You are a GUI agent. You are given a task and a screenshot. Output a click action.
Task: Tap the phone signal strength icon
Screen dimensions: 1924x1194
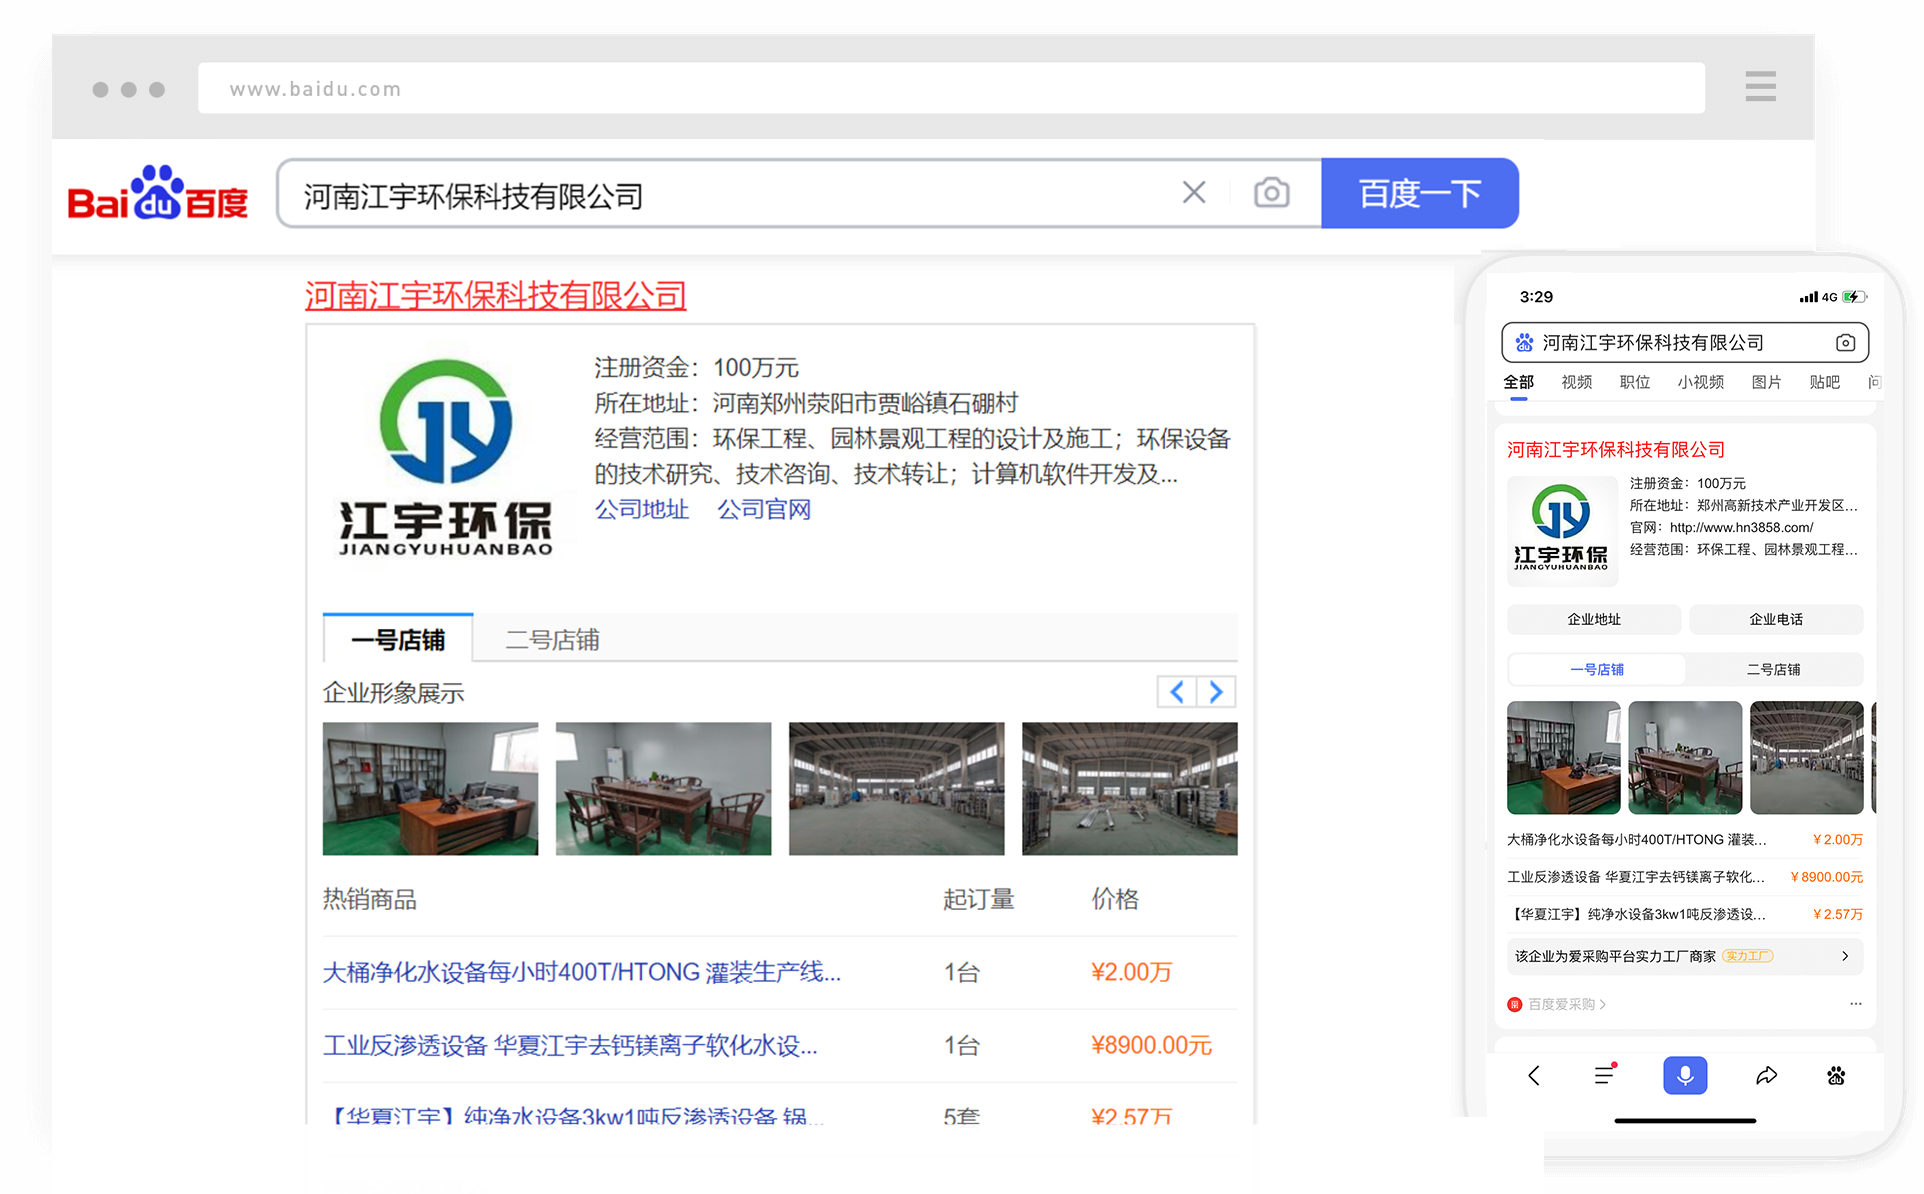tap(1808, 297)
